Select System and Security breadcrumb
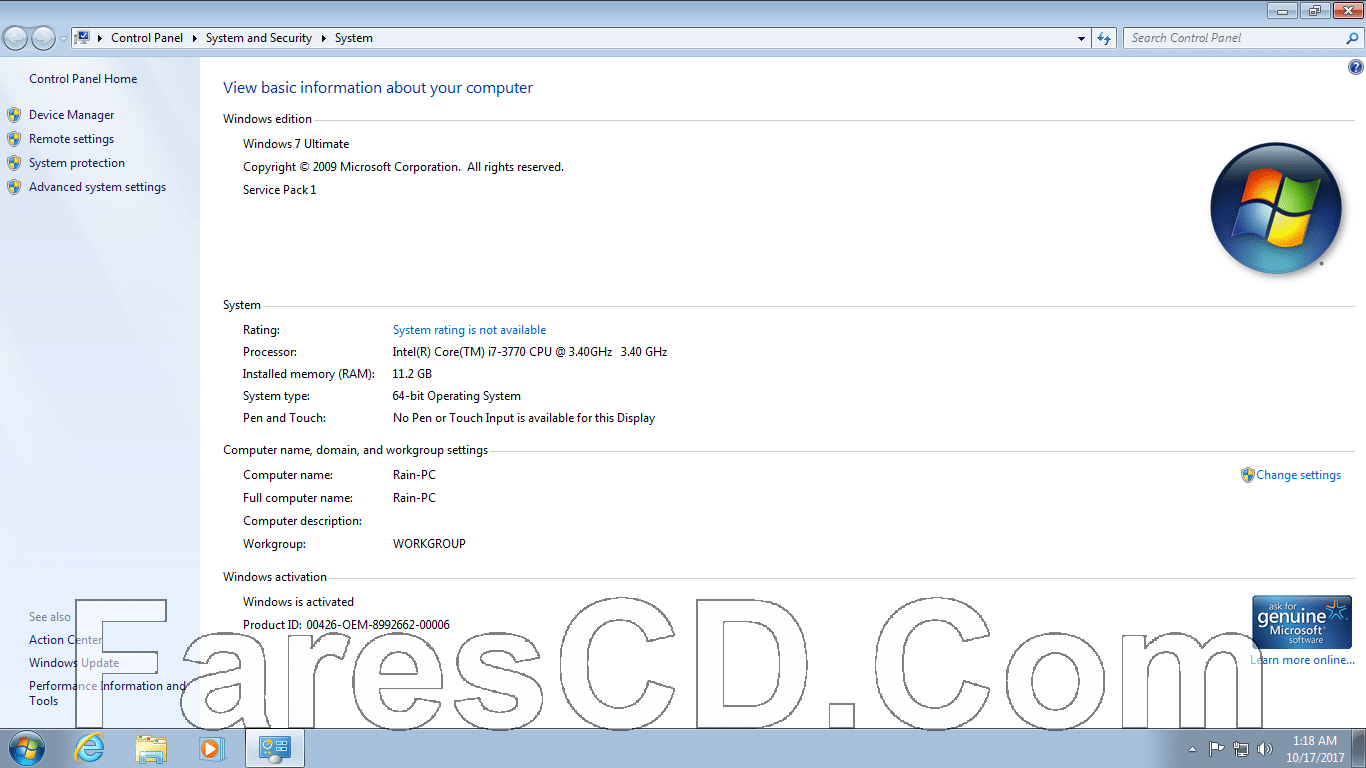Screen dimensions: 1366x768 coord(259,38)
